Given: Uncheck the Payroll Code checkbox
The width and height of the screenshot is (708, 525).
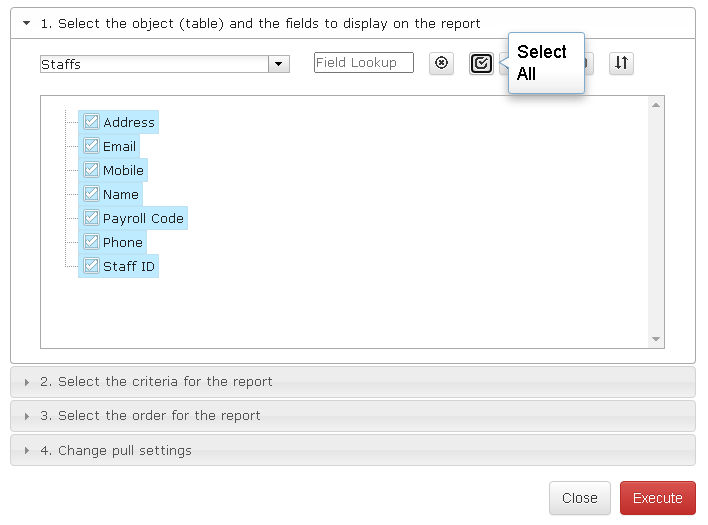Looking at the screenshot, I should pyautogui.click(x=91, y=218).
